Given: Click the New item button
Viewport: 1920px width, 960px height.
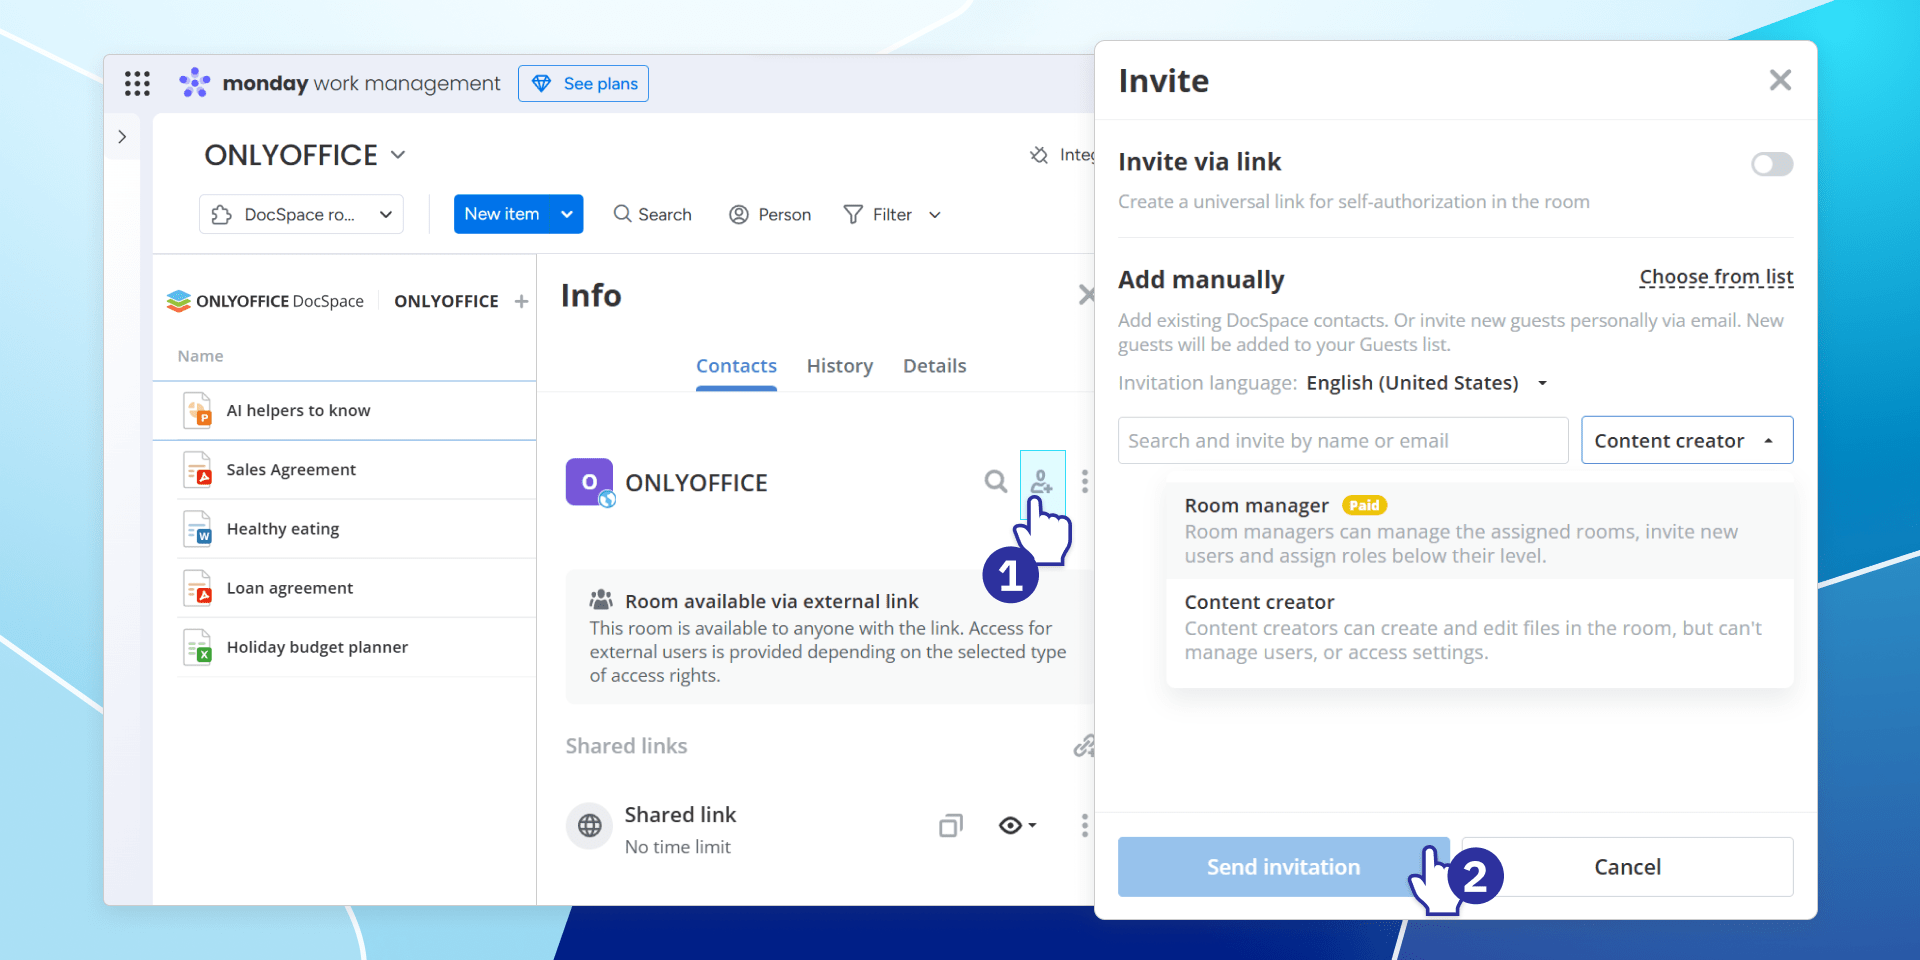Looking at the screenshot, I should (502, 214).
